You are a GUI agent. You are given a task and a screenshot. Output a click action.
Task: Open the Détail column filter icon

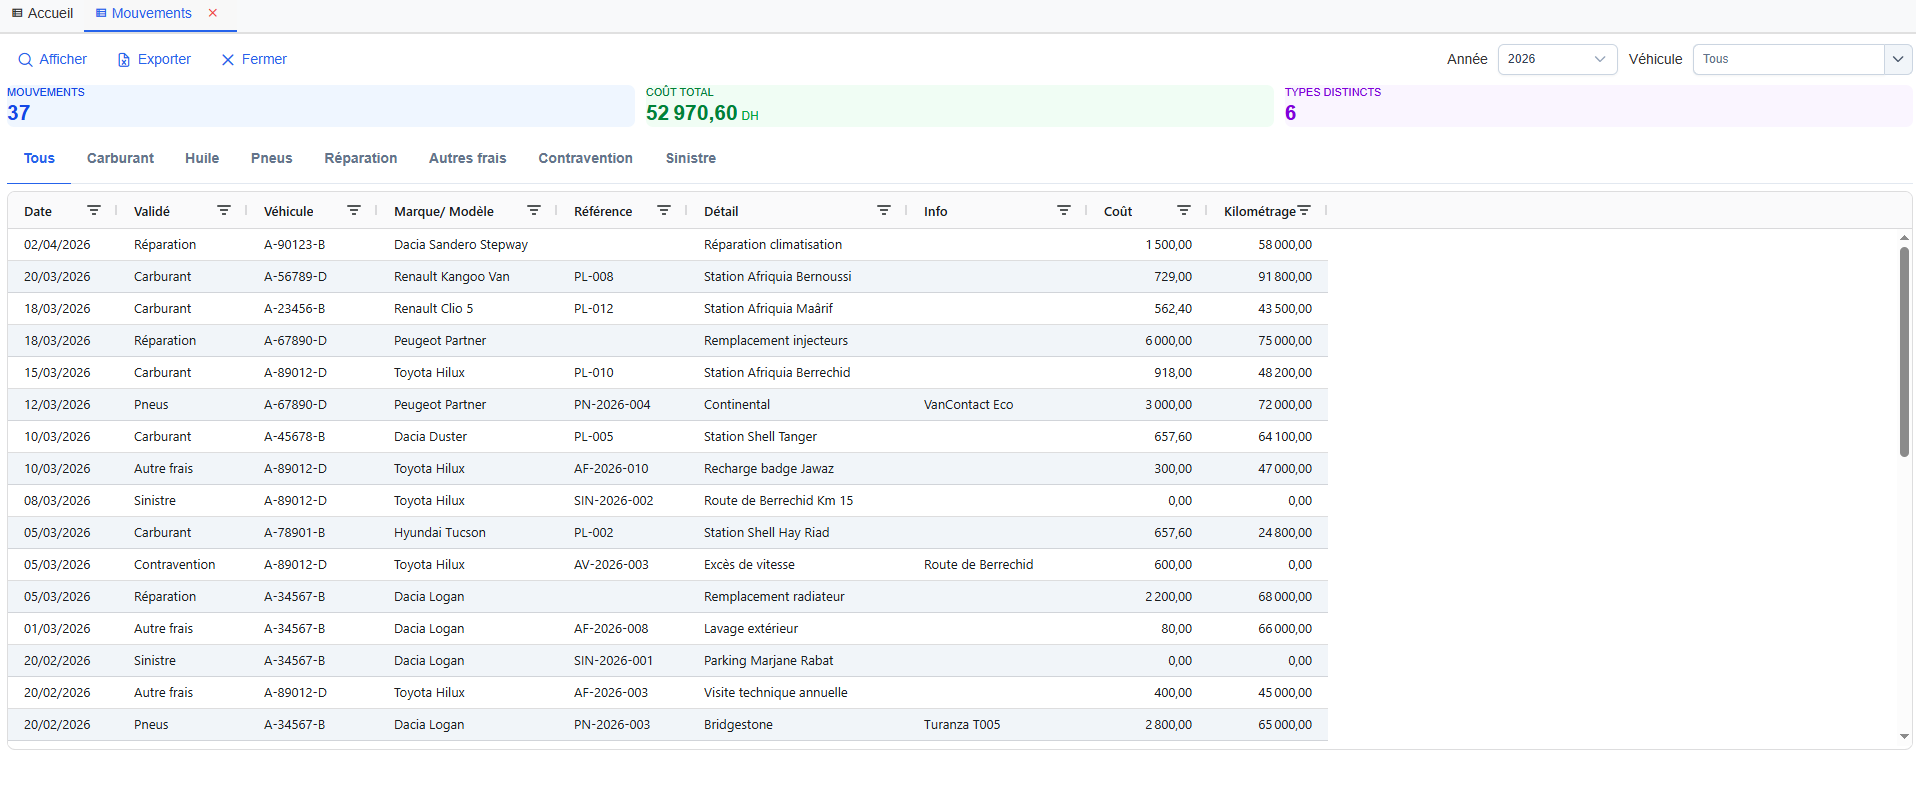[883, 211]
